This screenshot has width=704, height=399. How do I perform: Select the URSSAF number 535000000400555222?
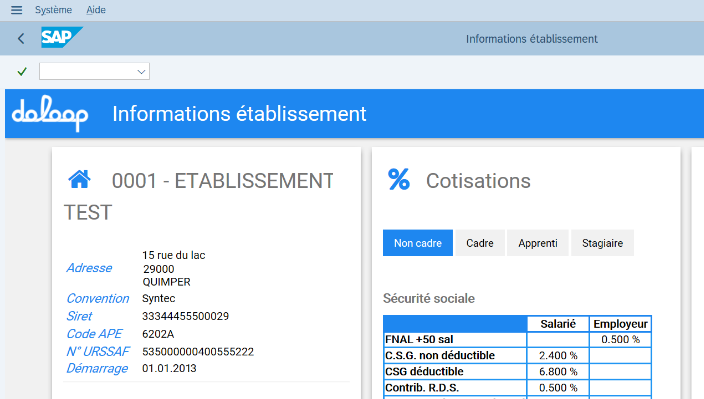coord(198,351)
